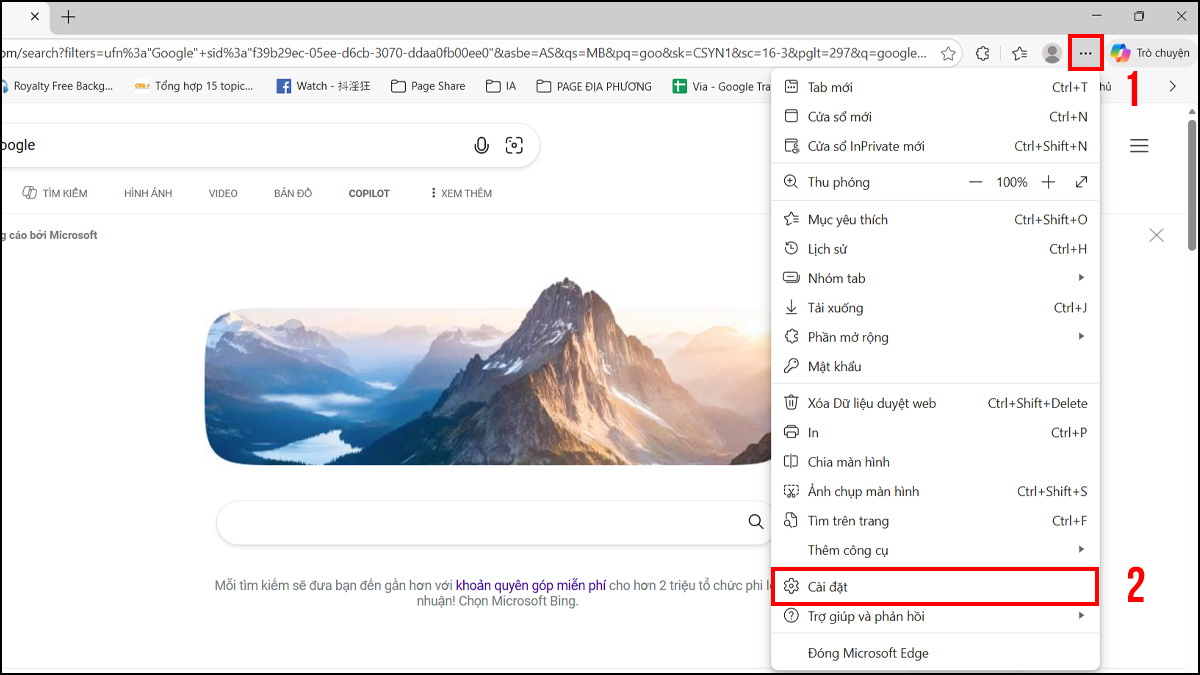Viewport: 1200px width, 675px height.
Task: Switch to the VIDEO tab on Bing
Action: 222,193
